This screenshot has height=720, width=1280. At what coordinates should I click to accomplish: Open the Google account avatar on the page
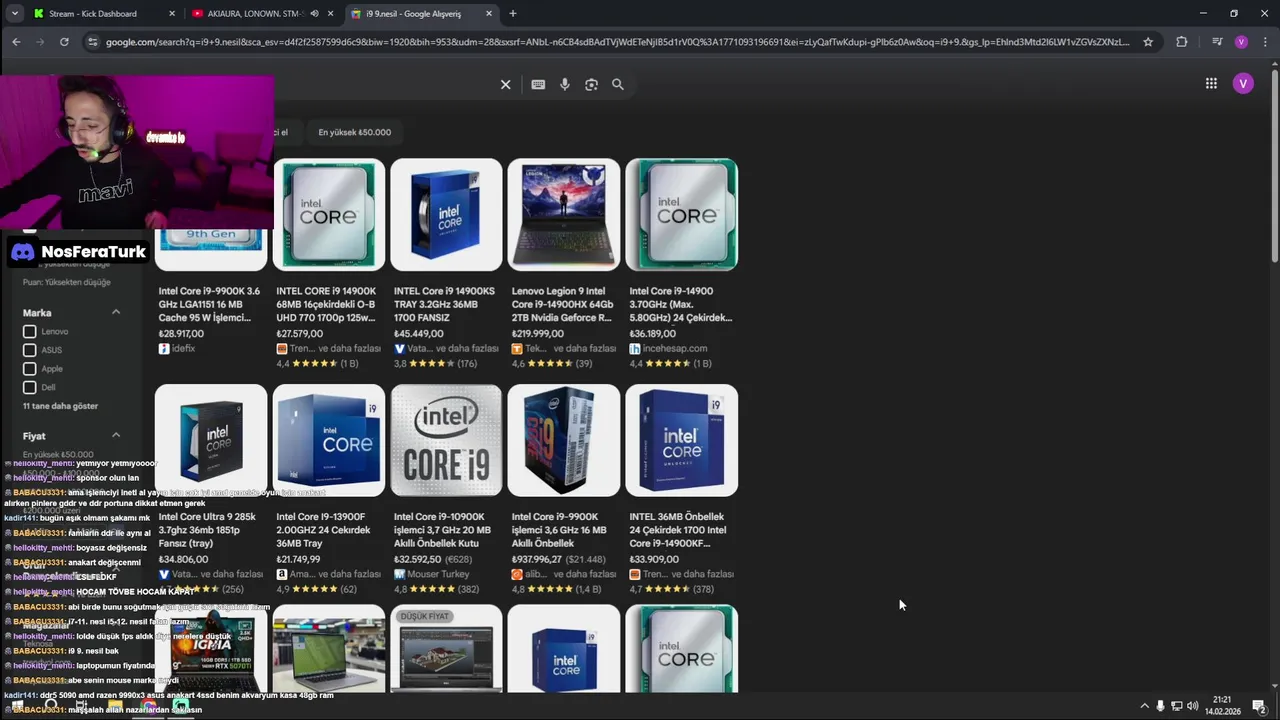pos(1243,84)
